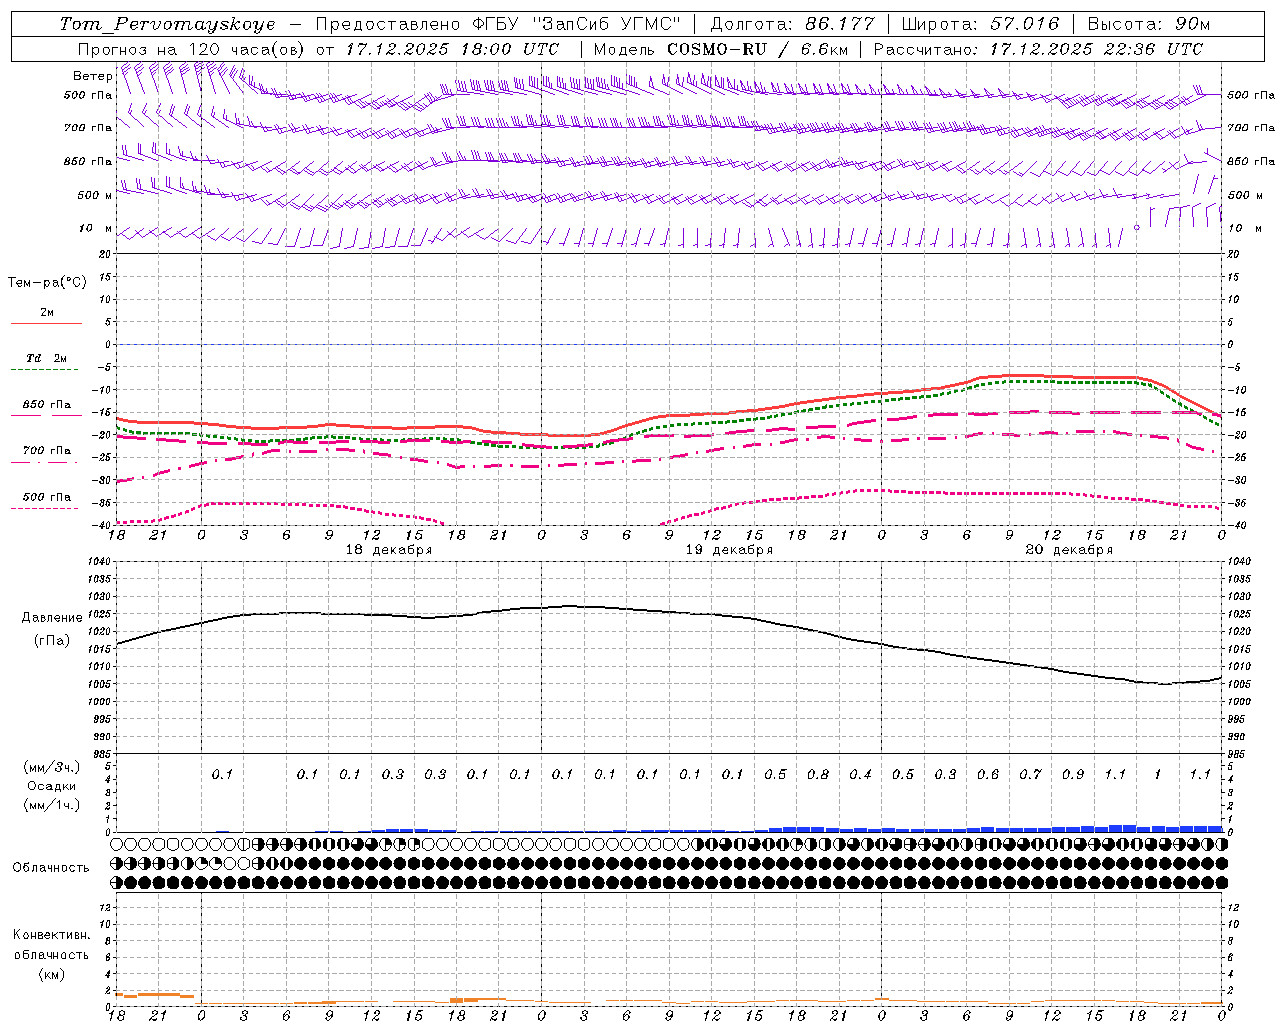Image resolution: width=1280 pixels, height=1024 pixels.
Task: Click the '18 декабря' date label
Action: 389,550
